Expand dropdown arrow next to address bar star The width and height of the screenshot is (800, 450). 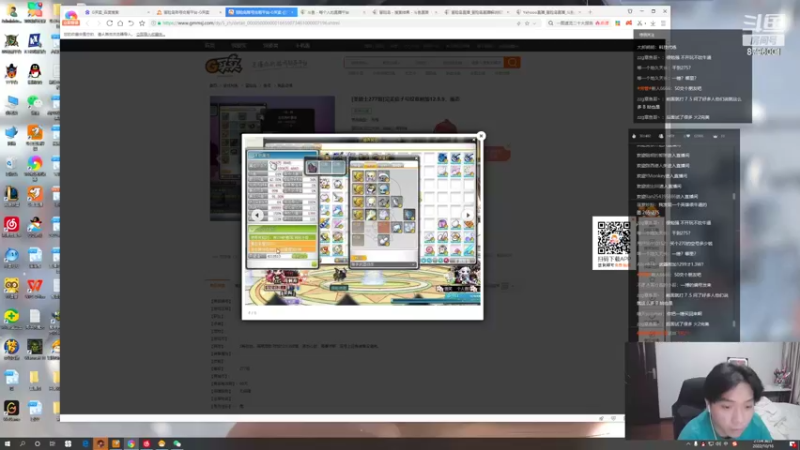(x=534, y=23)
